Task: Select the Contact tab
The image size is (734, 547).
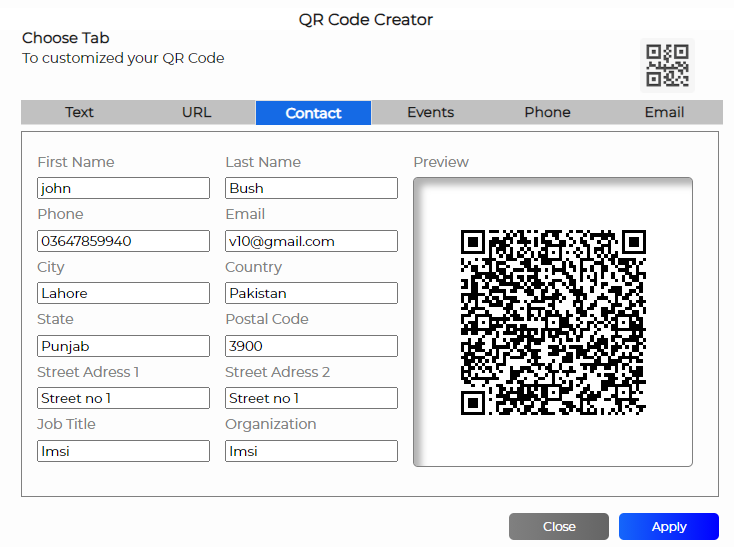Action: (x=313, y=113)
